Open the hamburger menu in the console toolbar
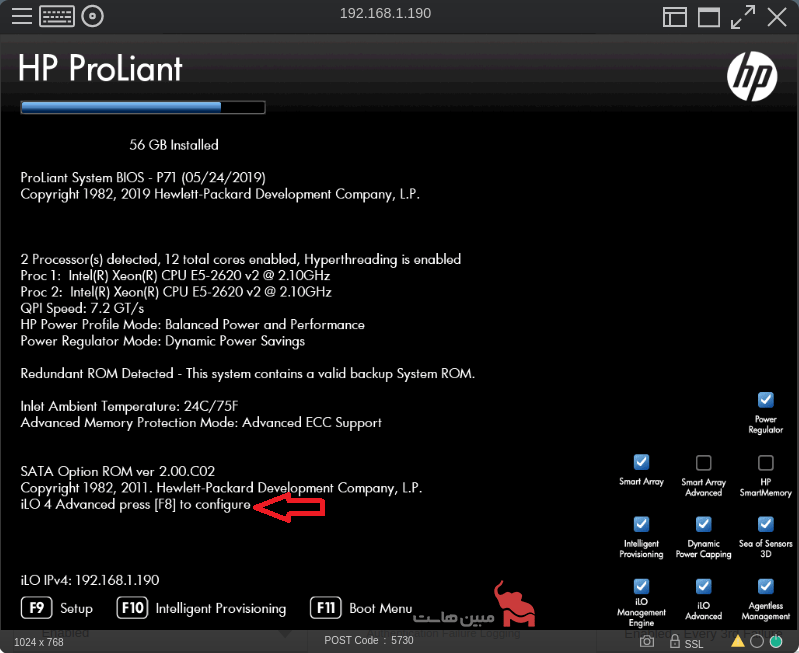Viewport: 799px width, 653px height. (x=22, y=16)
